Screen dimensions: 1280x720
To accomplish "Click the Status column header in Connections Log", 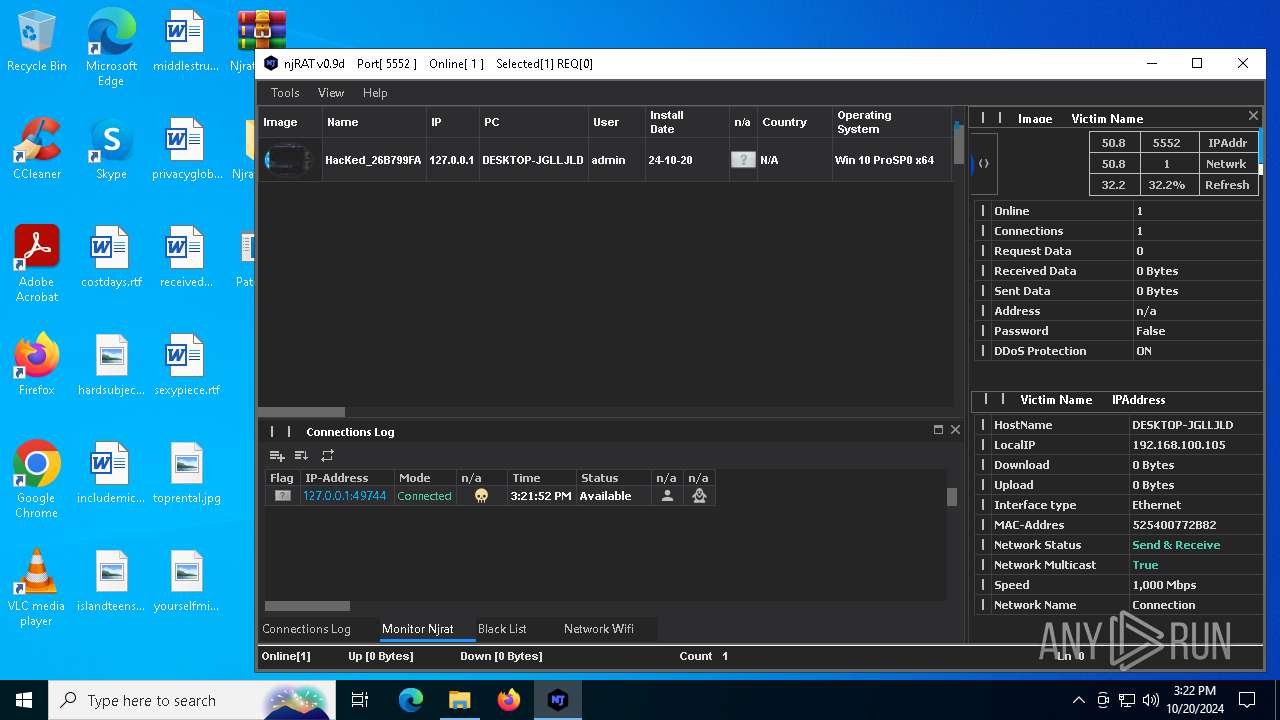I will tap(613, 478).
